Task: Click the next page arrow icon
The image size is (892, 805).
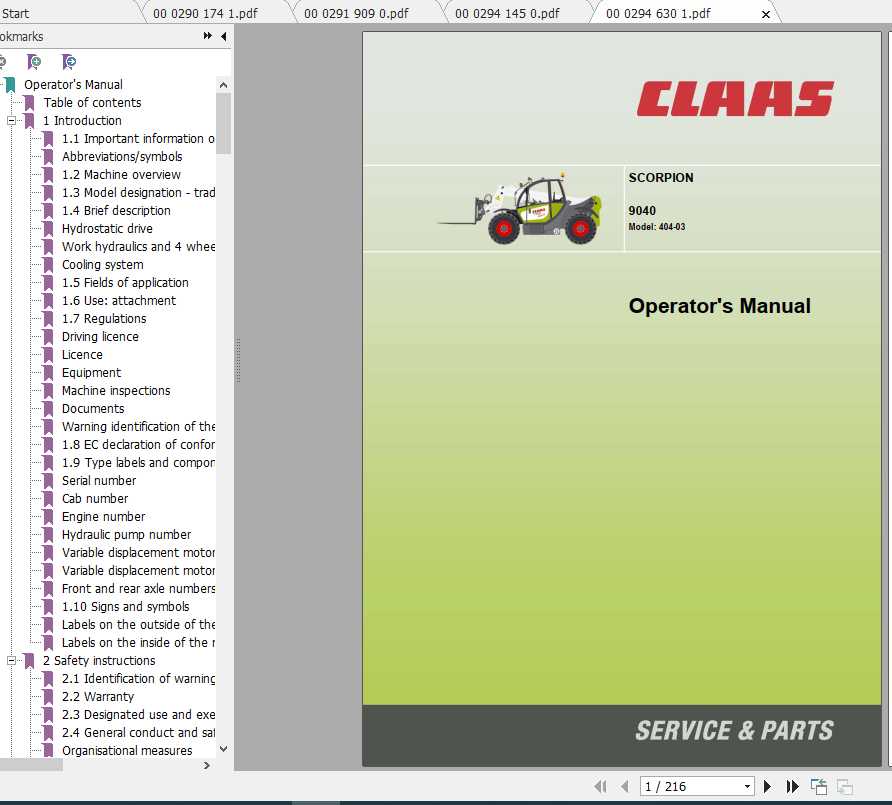Action: pyautogui.click(x=767, y=786)
